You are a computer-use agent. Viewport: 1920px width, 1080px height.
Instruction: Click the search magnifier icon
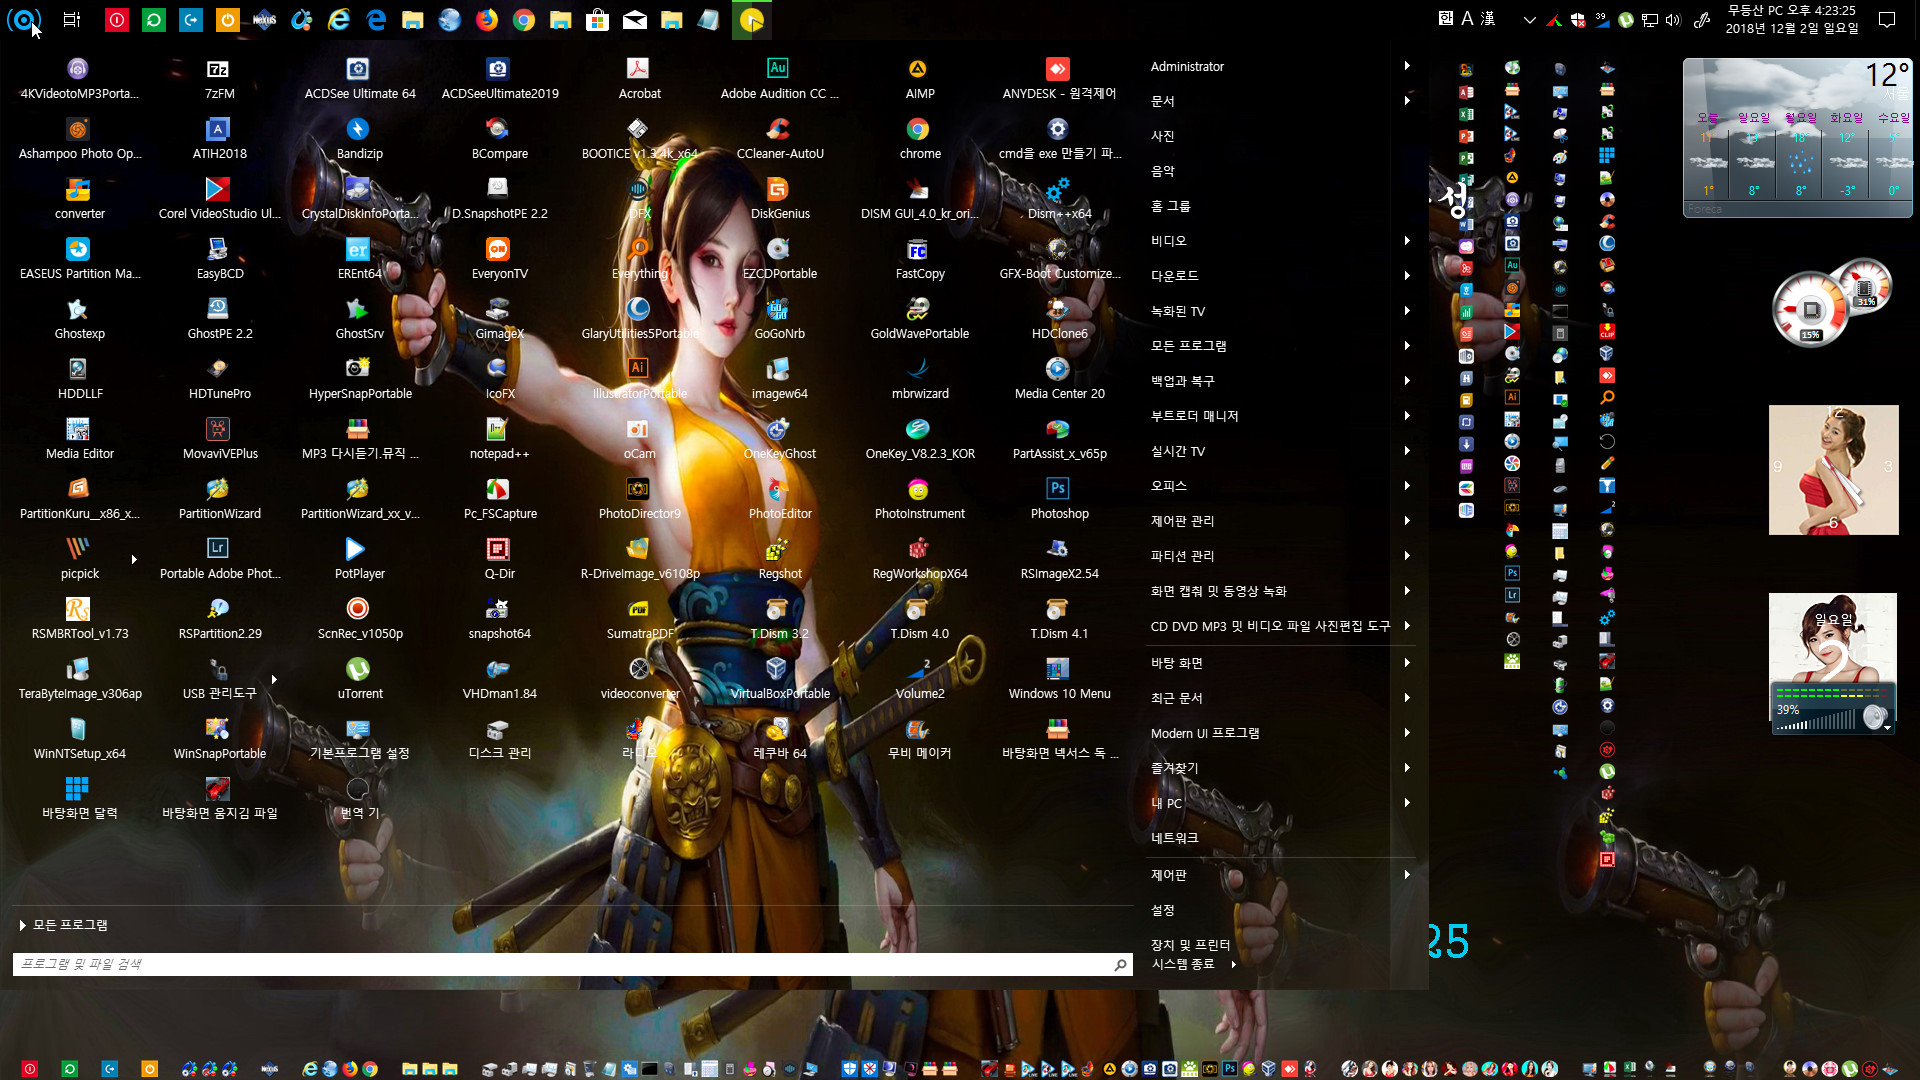coord(1120,964)
